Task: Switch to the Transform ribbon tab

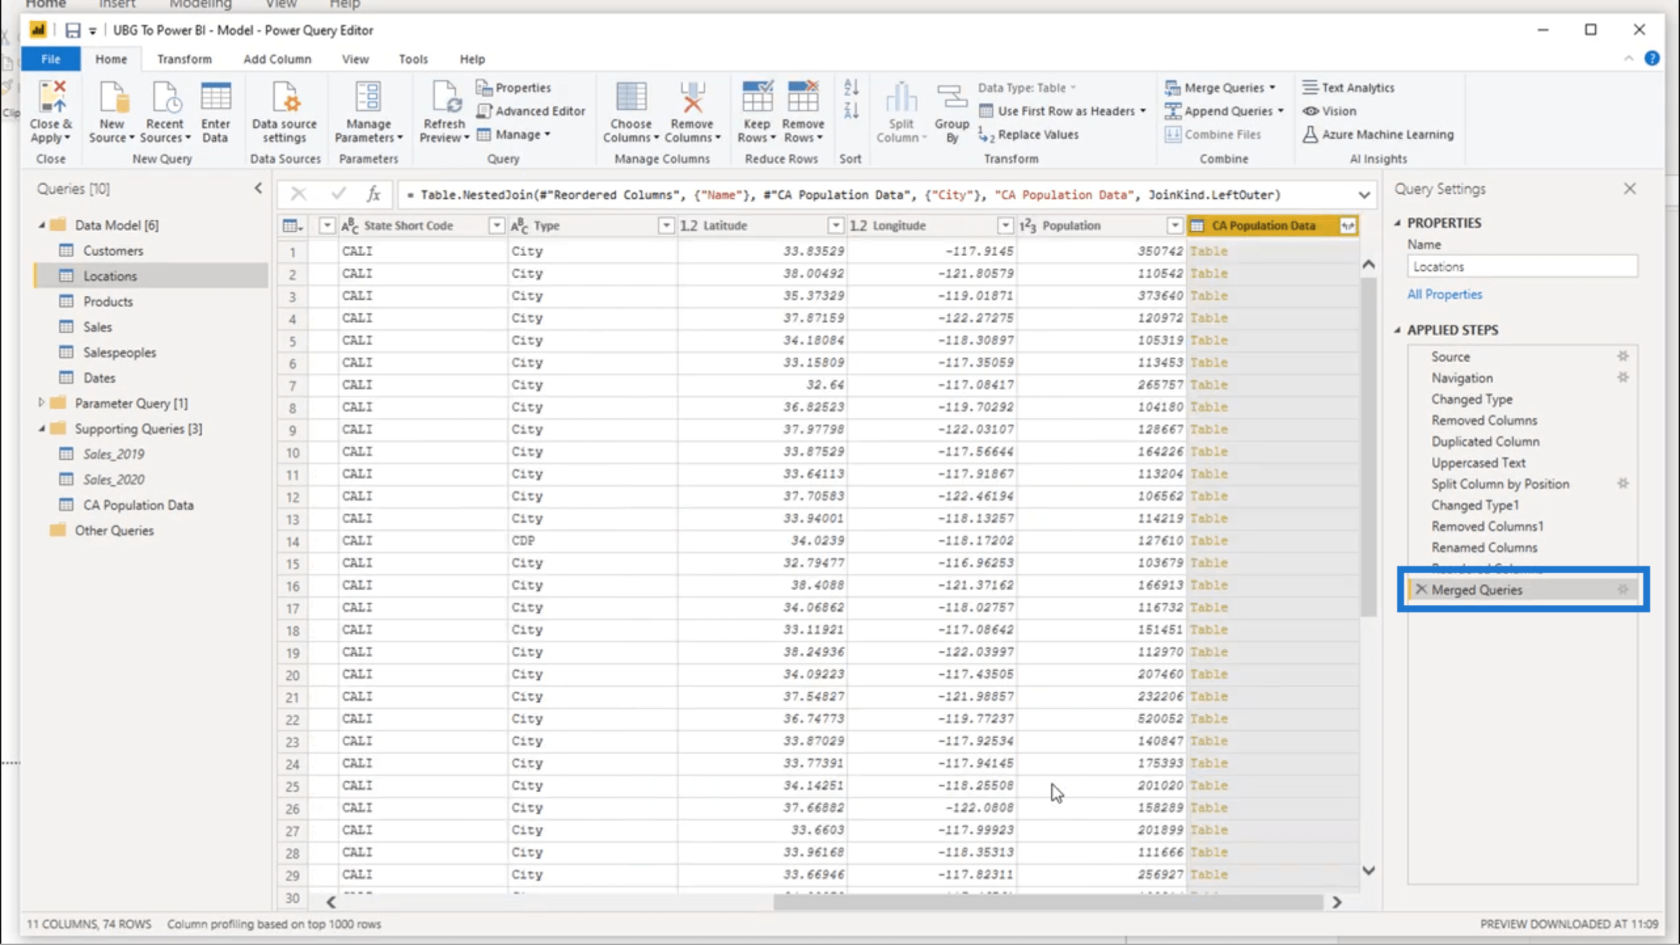Action: (x=184, y=59)
